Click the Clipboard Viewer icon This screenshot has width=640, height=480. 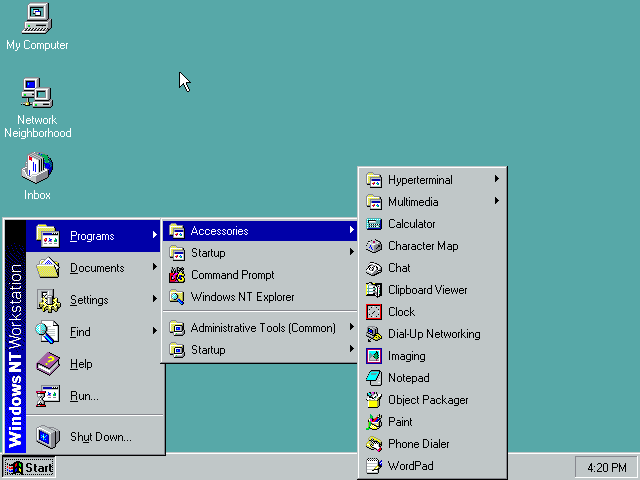[374, 290]
